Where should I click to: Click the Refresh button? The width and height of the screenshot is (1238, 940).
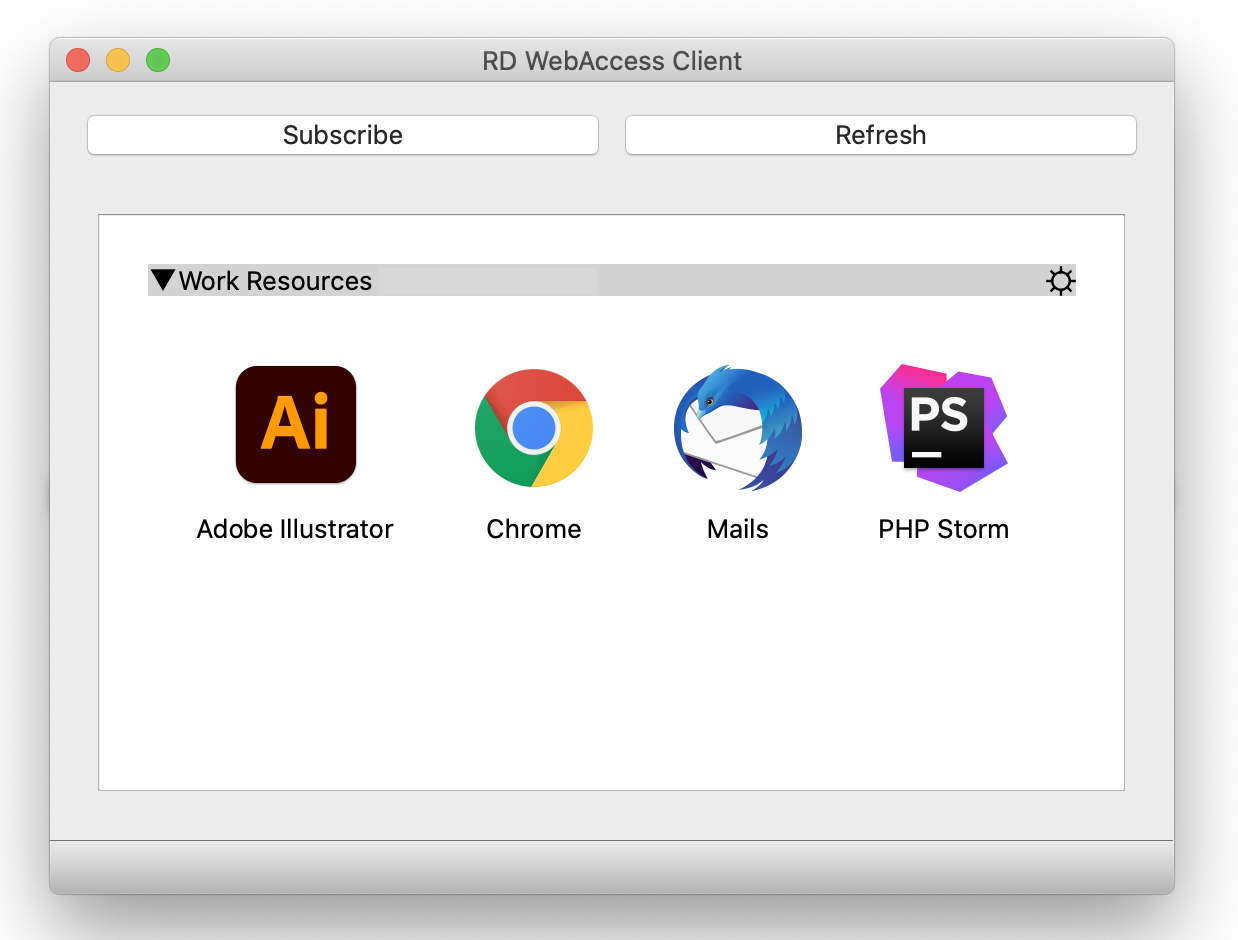point(881,135)
